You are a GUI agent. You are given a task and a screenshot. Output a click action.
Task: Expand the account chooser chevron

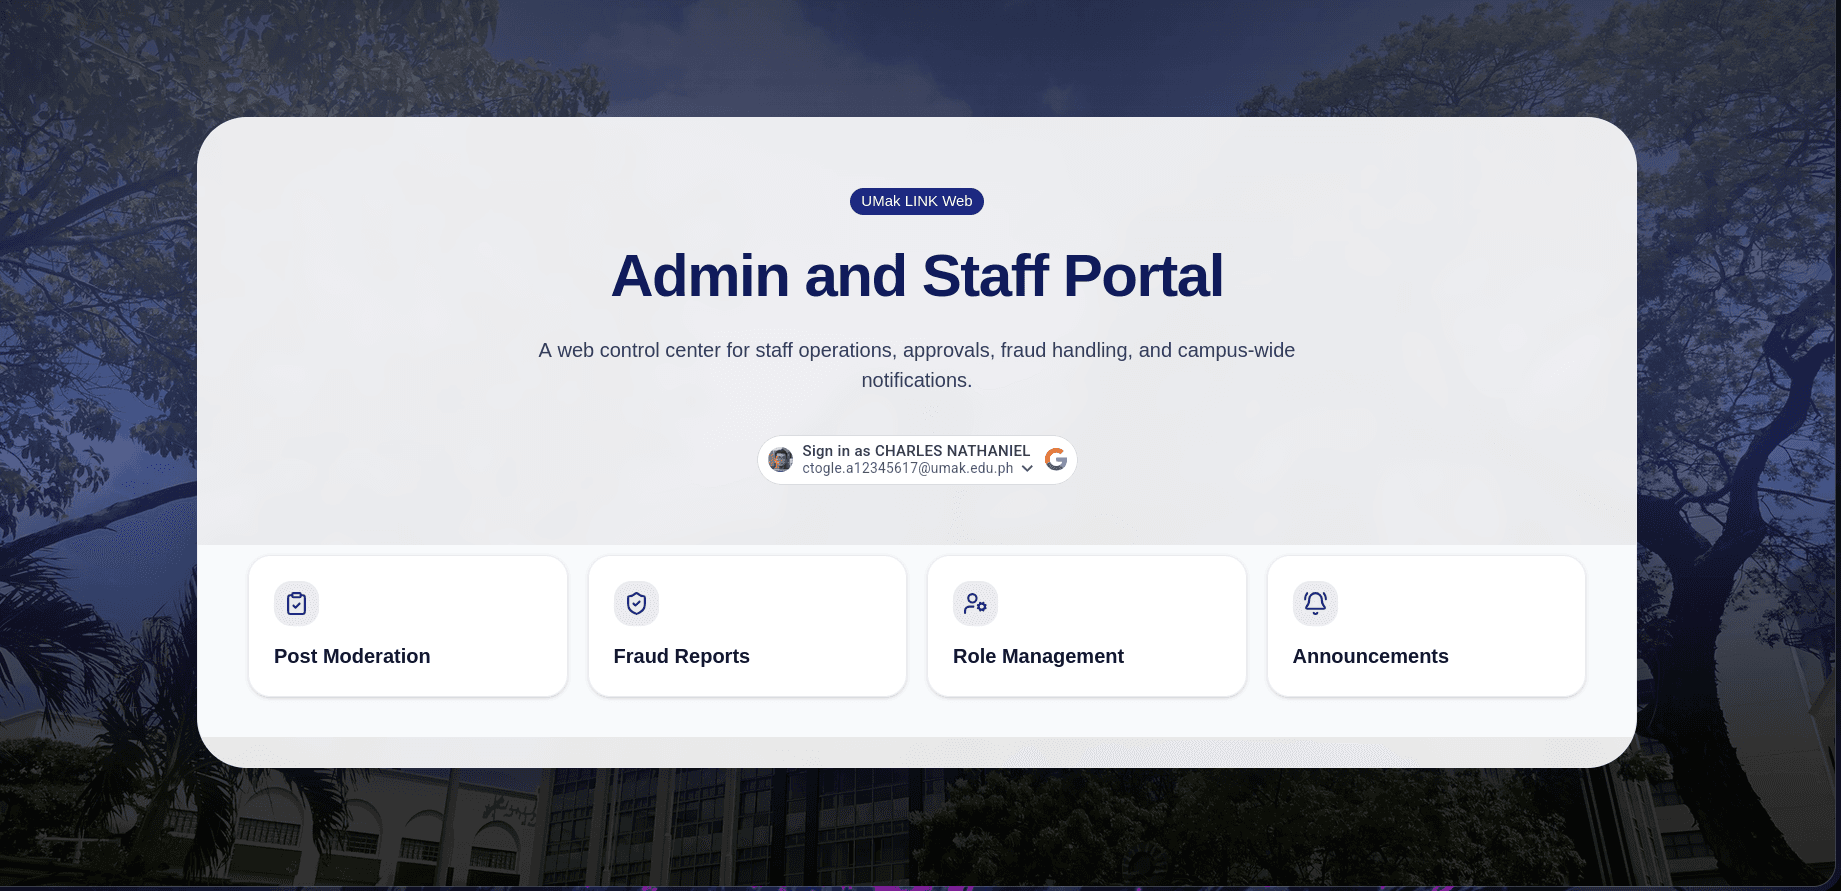tap(1027, 469)
